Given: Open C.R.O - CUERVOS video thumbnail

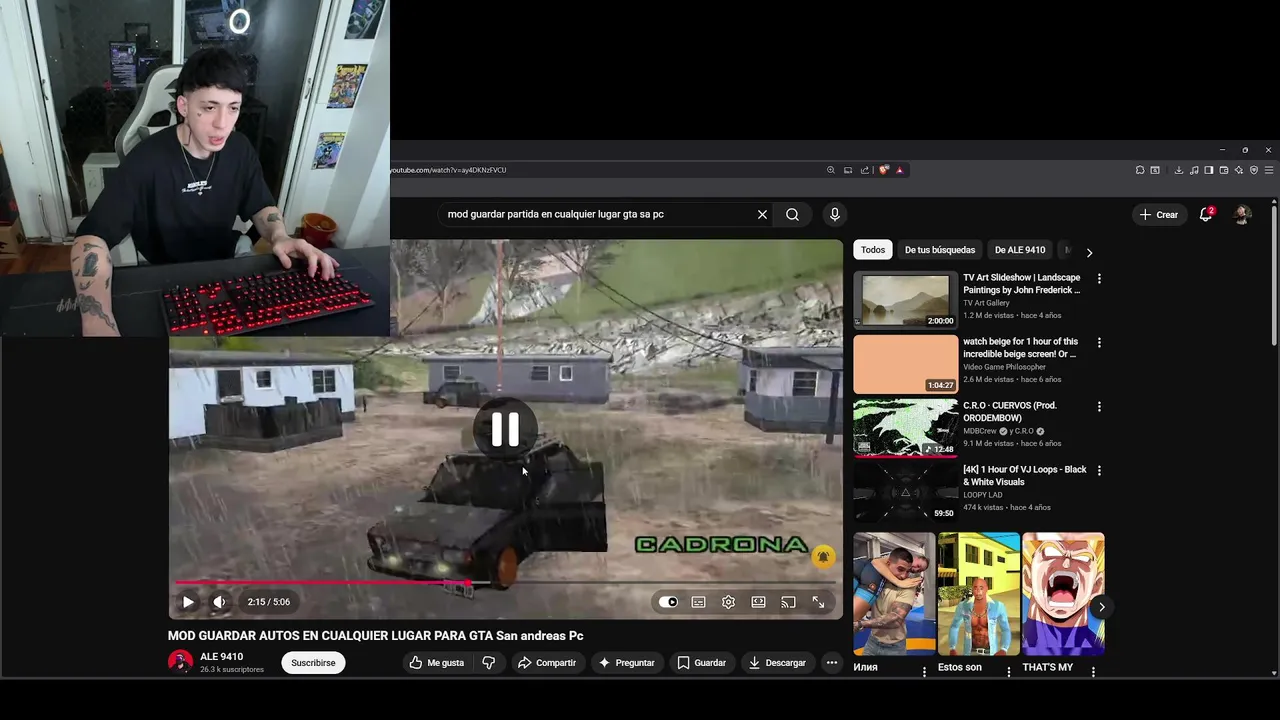Looking at the screenshot, I should 905,427.
